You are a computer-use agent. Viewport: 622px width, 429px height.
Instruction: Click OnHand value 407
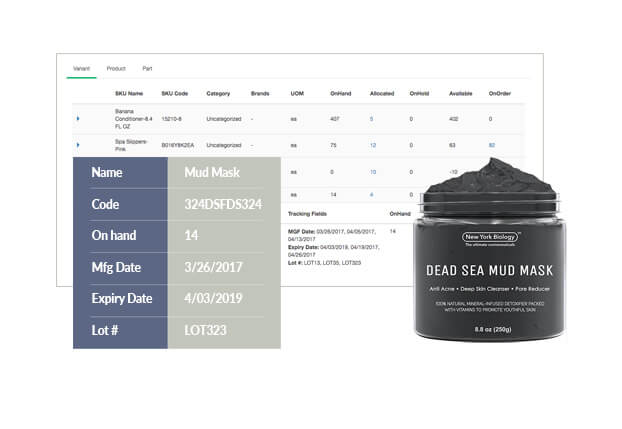[x=335, y=119]
